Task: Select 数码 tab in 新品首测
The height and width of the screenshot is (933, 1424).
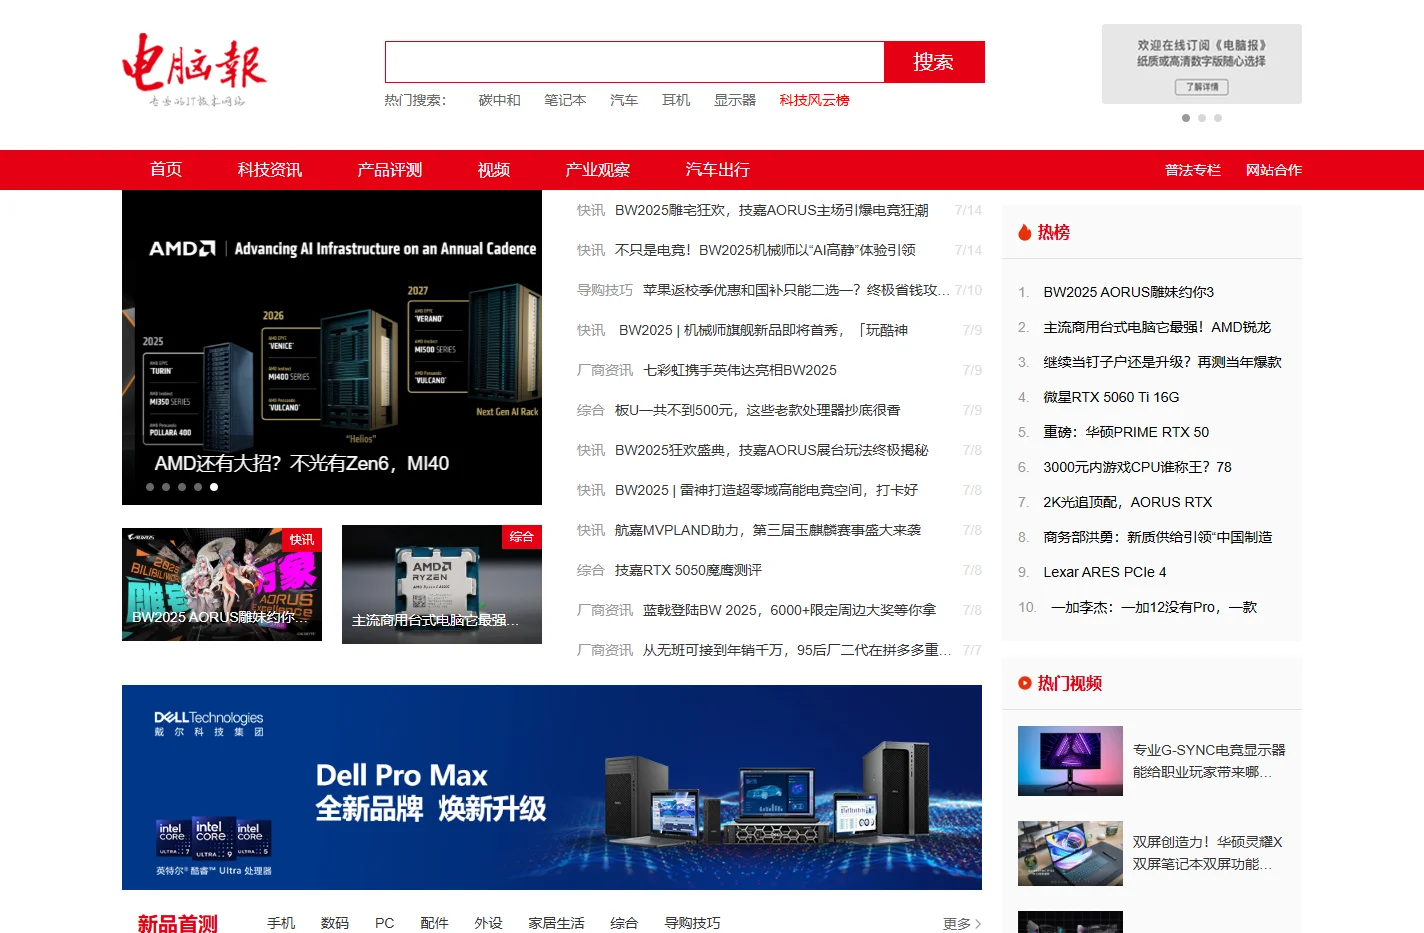Action: click(x=335, y=923)
